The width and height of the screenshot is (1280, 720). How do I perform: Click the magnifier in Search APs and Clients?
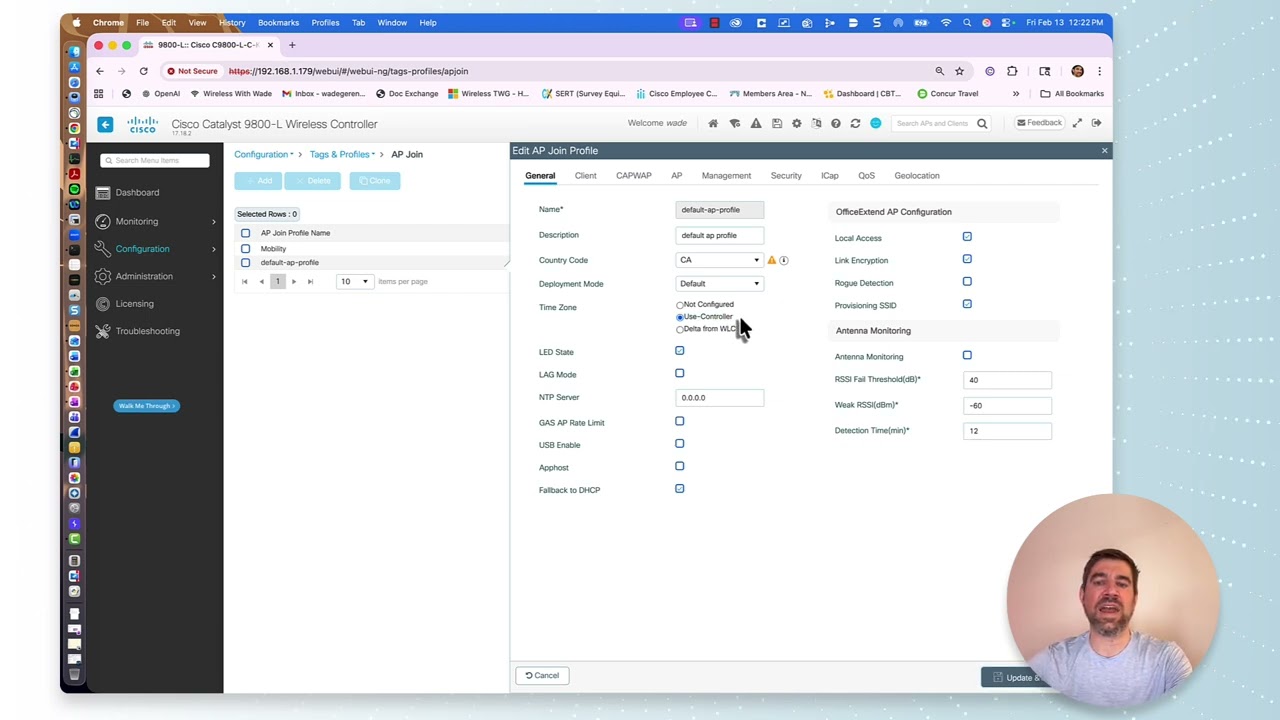coord(982,123)
